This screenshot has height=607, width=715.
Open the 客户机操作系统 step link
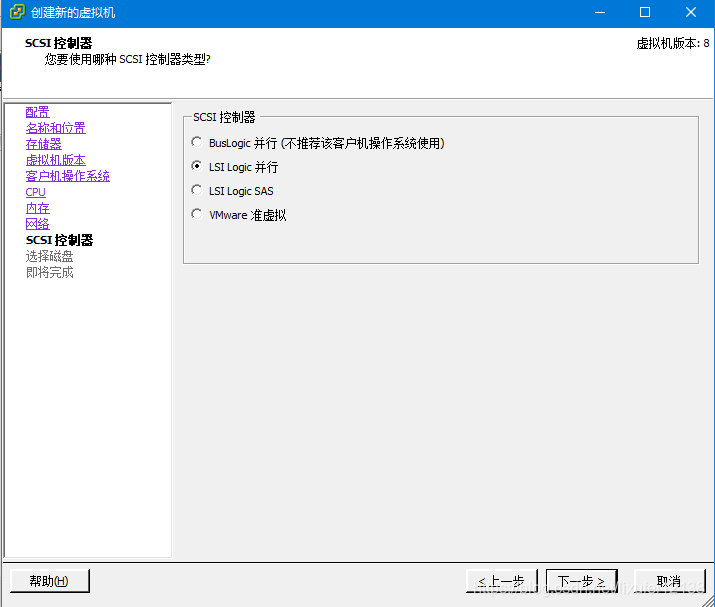67,176
